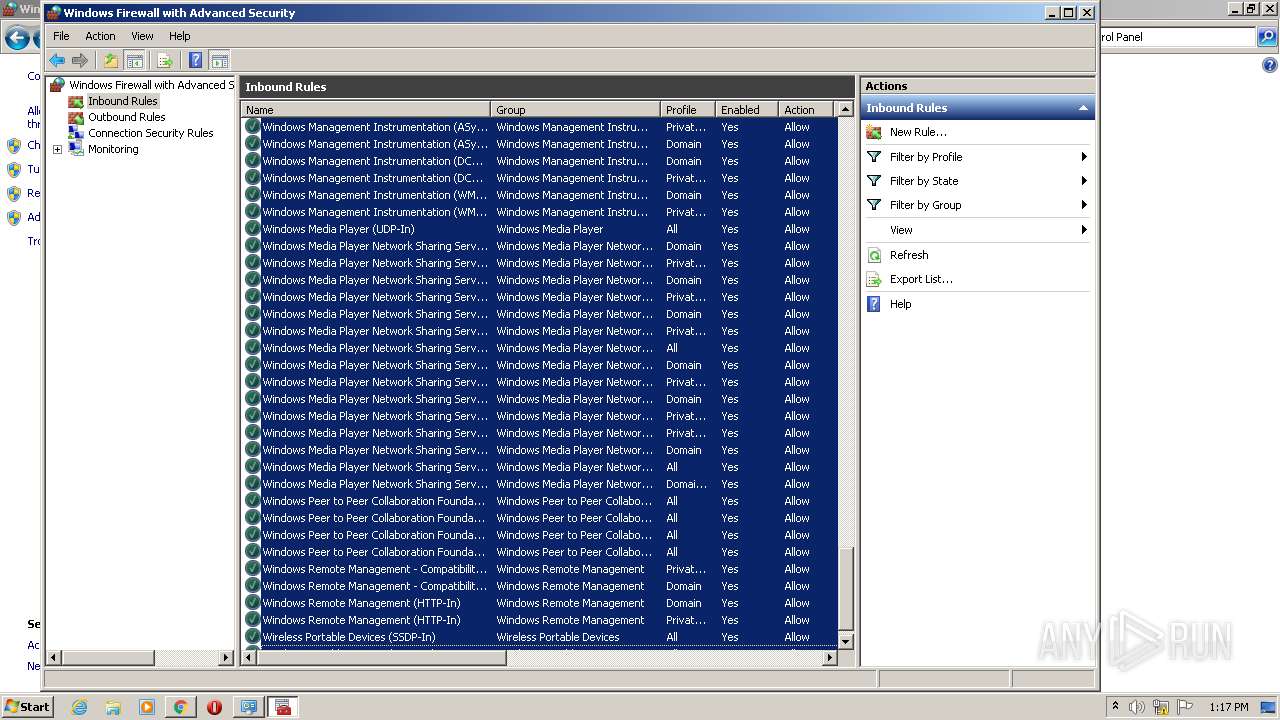Click tree pane horizontal scroll left arrow
Screen dimensions: 1280x720
pyautogui.click(x=54, y=658)
